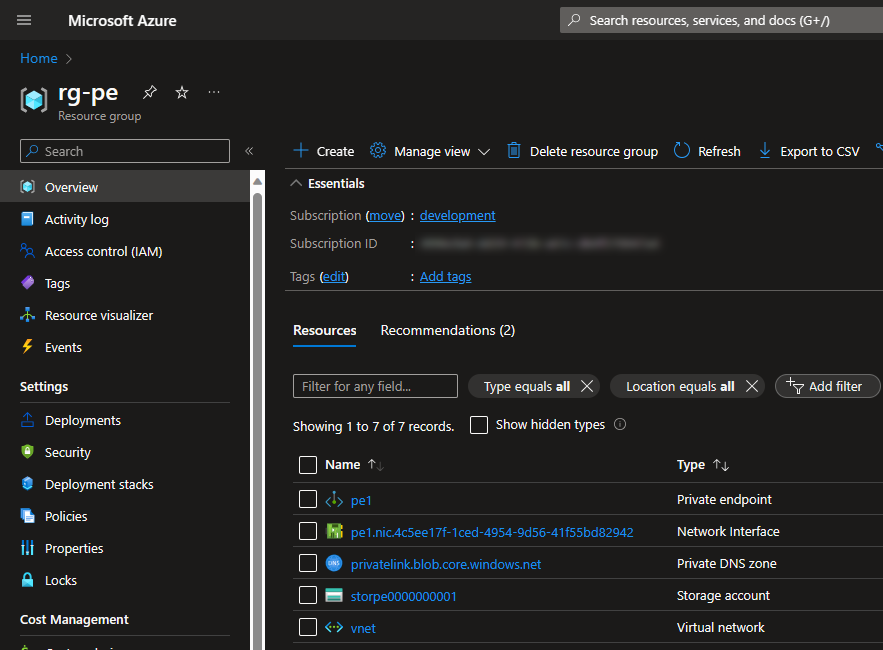Check the pe1 row checkbox

(x=307, y=499)
